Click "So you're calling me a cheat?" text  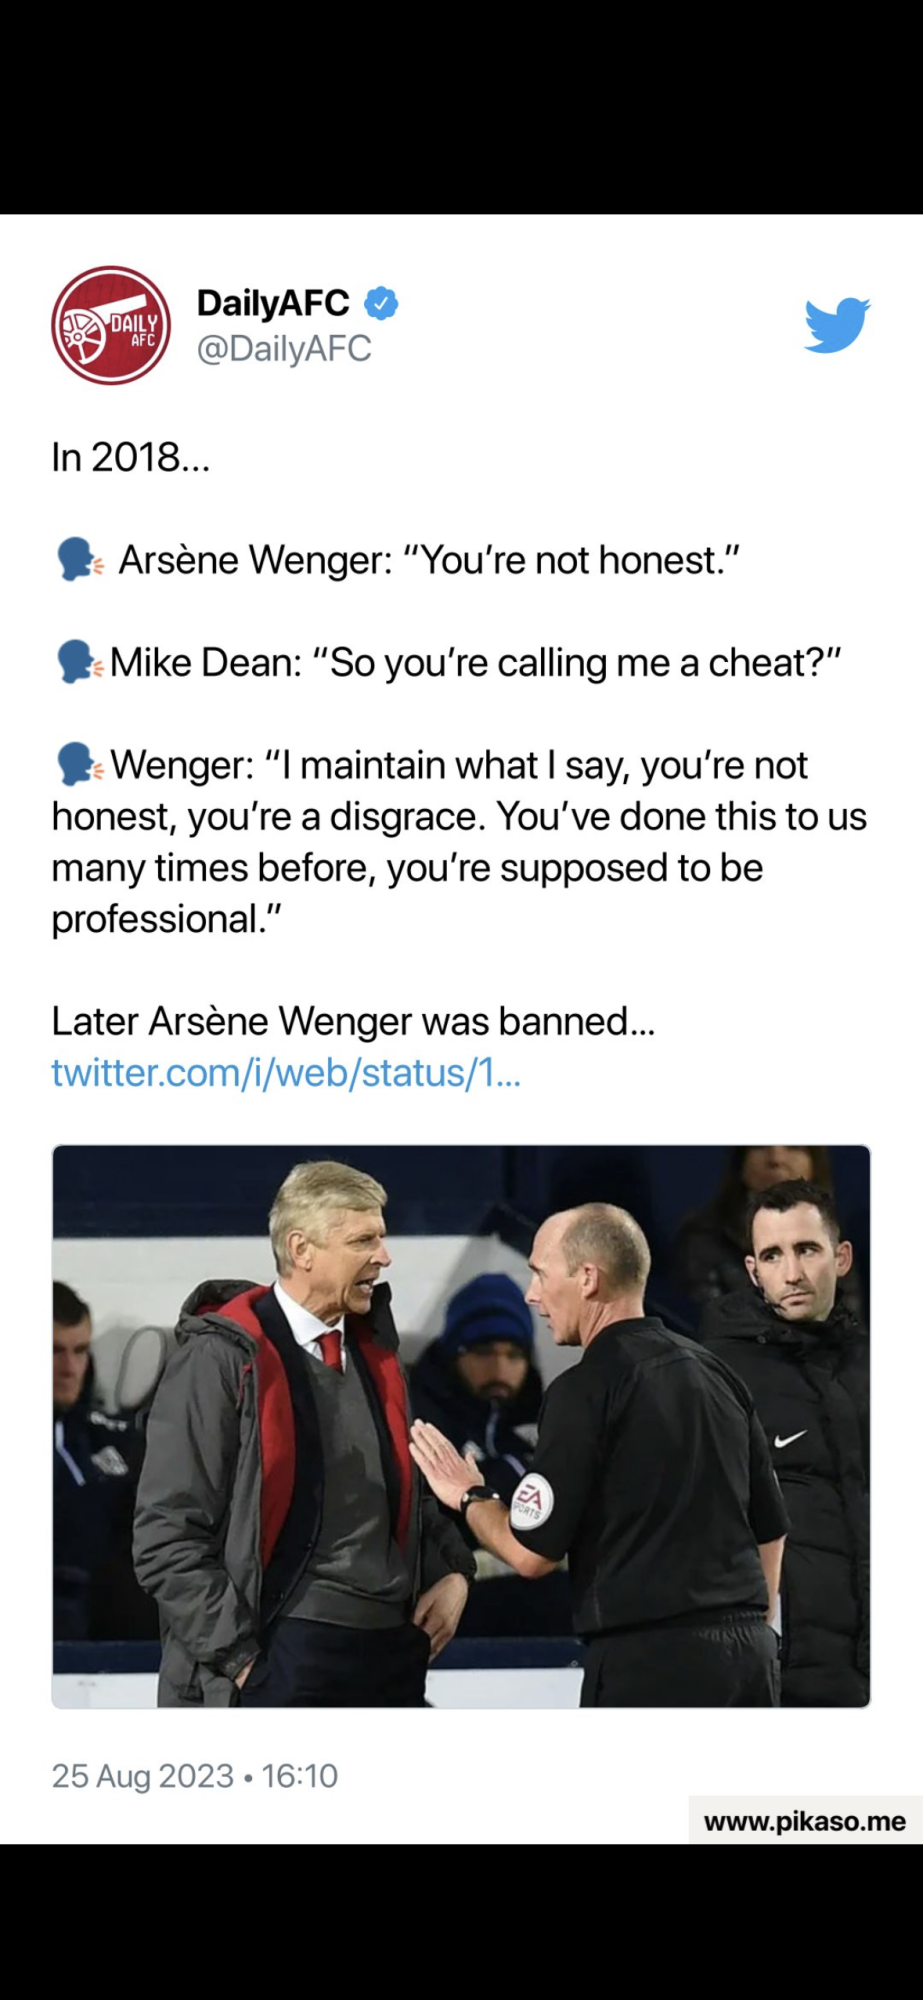[577, 662]
